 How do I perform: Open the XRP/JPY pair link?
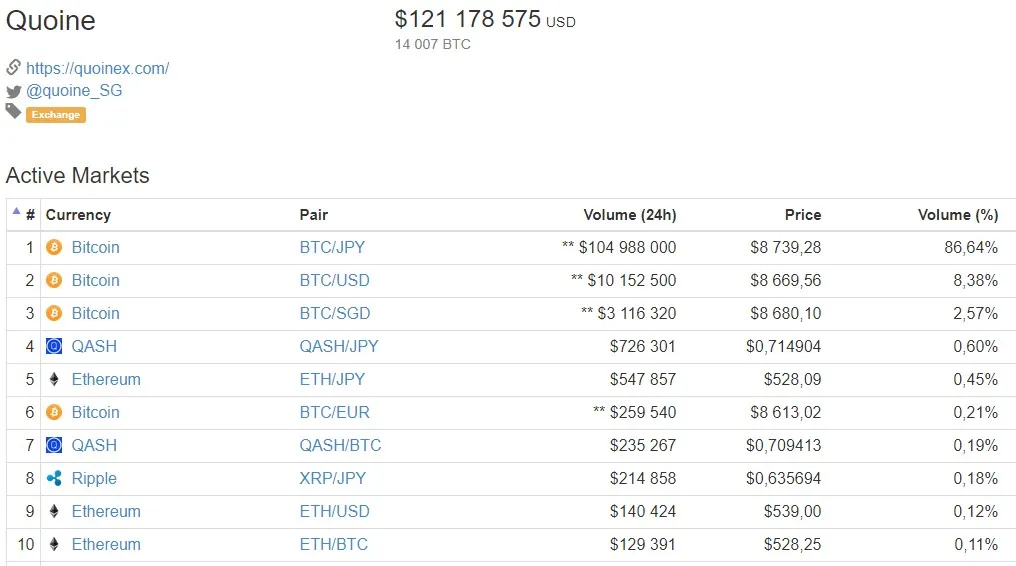click(x=332, y=479)
